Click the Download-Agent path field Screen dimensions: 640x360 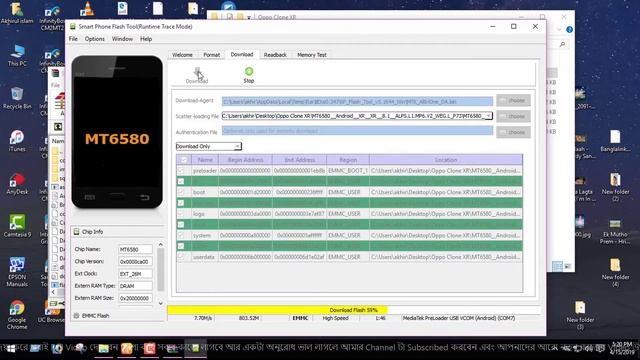coord(357,101)
